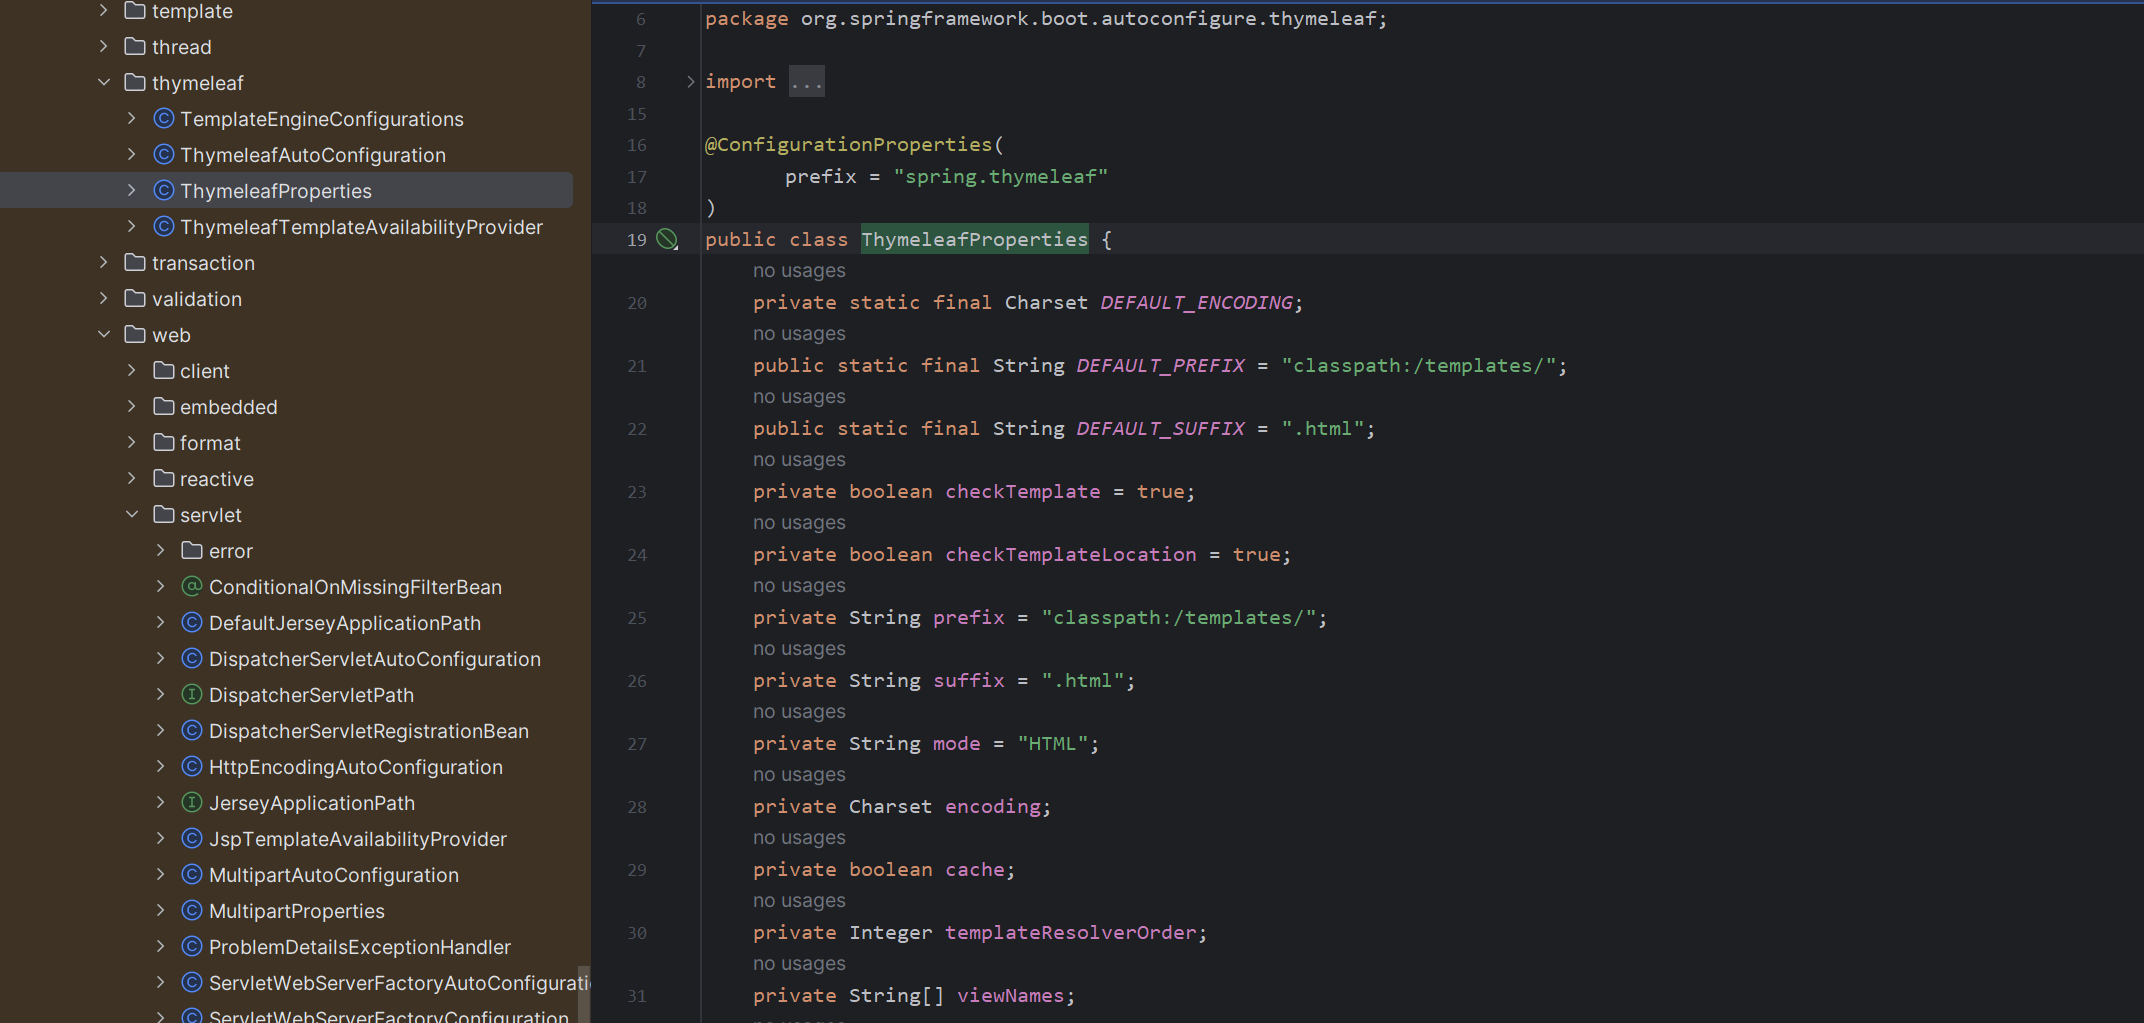Click the servlet folder icon
2144x1023 pixels.
pos(164,514)
